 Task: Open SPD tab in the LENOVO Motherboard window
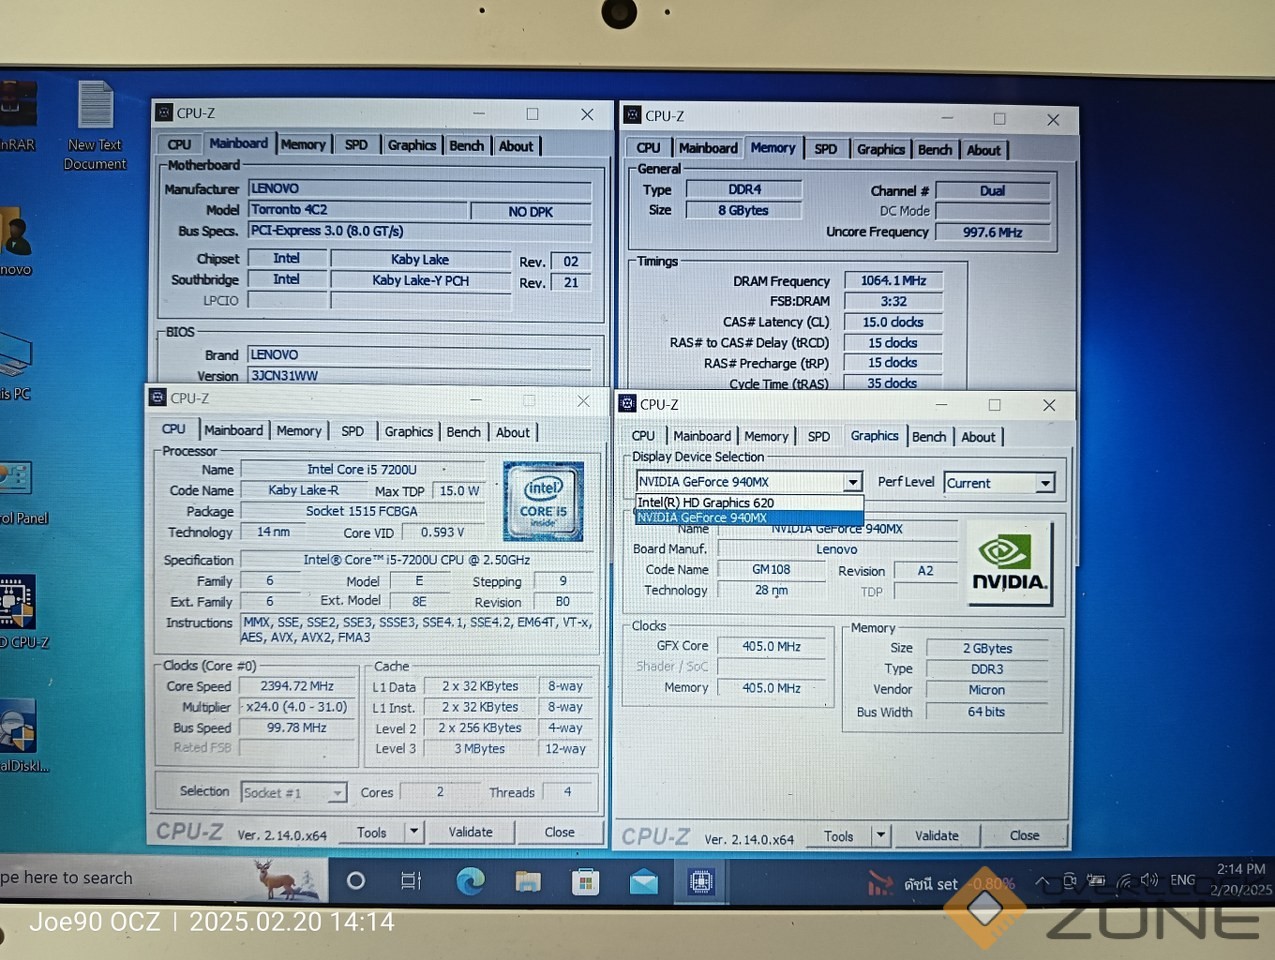click(356, 145)
